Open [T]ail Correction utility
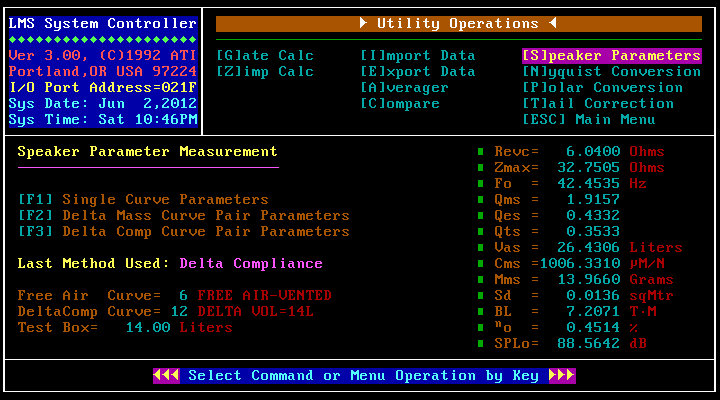 click(x=598, y=104)
